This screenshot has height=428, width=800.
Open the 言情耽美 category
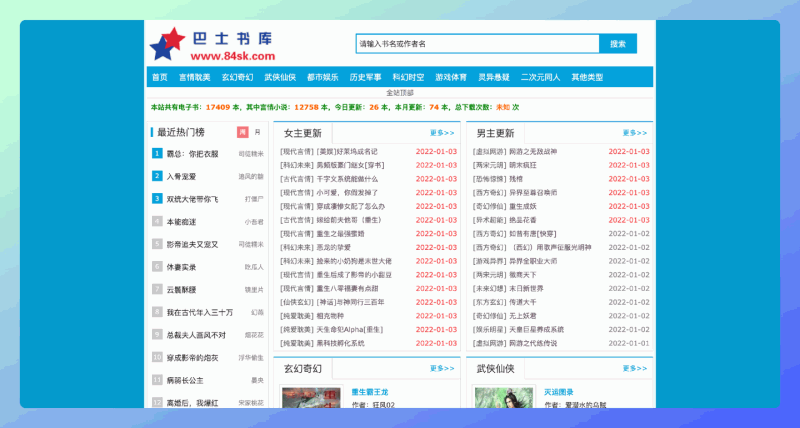tap(194, 77)
